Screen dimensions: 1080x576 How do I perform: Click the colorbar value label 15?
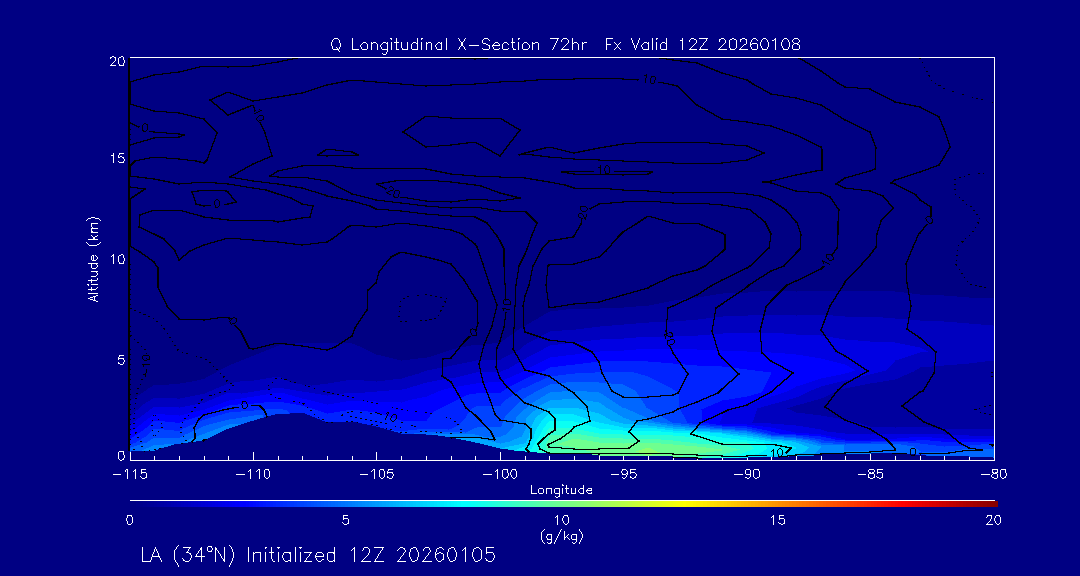point(777,520)
